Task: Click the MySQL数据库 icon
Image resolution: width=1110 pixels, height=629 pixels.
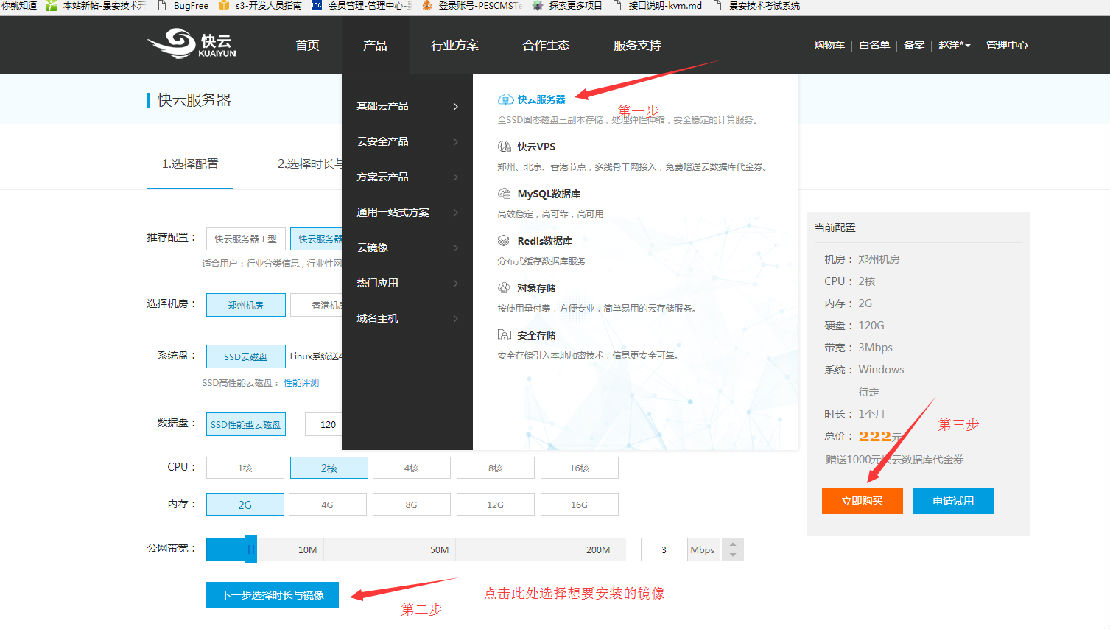Action: [506, 193]
